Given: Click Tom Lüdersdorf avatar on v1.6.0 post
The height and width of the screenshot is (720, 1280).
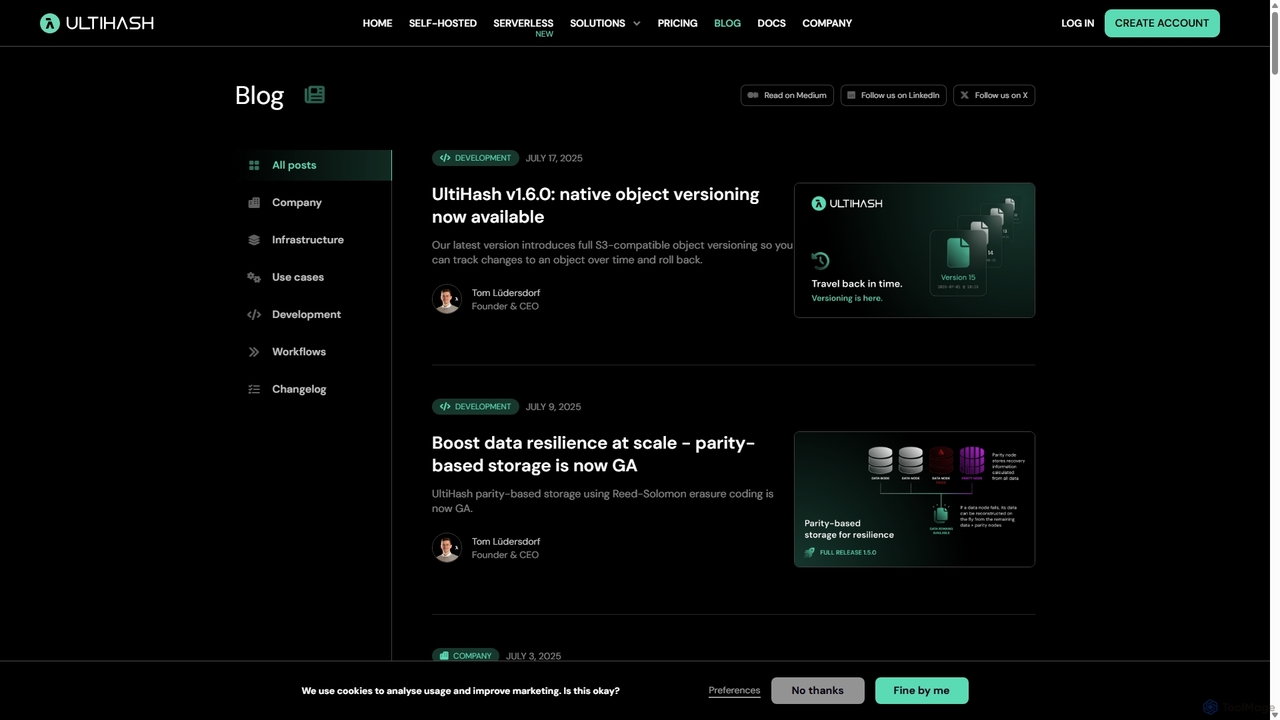Looking at the screenshot, I should coord(447,299).
